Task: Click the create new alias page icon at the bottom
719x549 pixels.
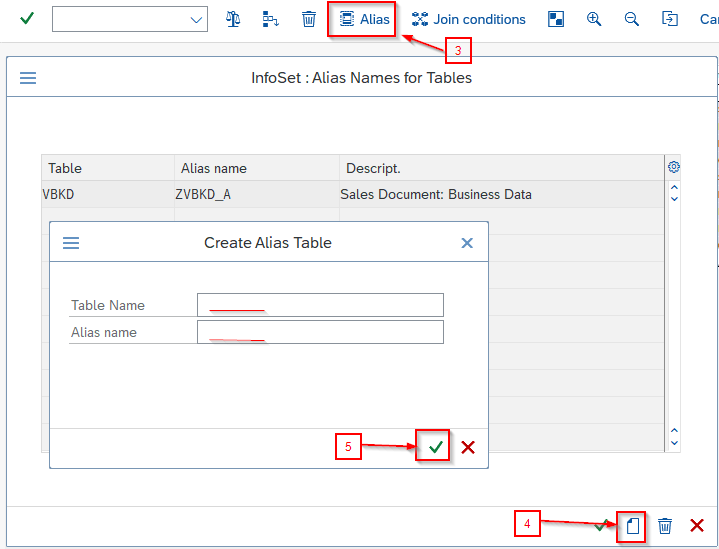Action: coord(633,526)
